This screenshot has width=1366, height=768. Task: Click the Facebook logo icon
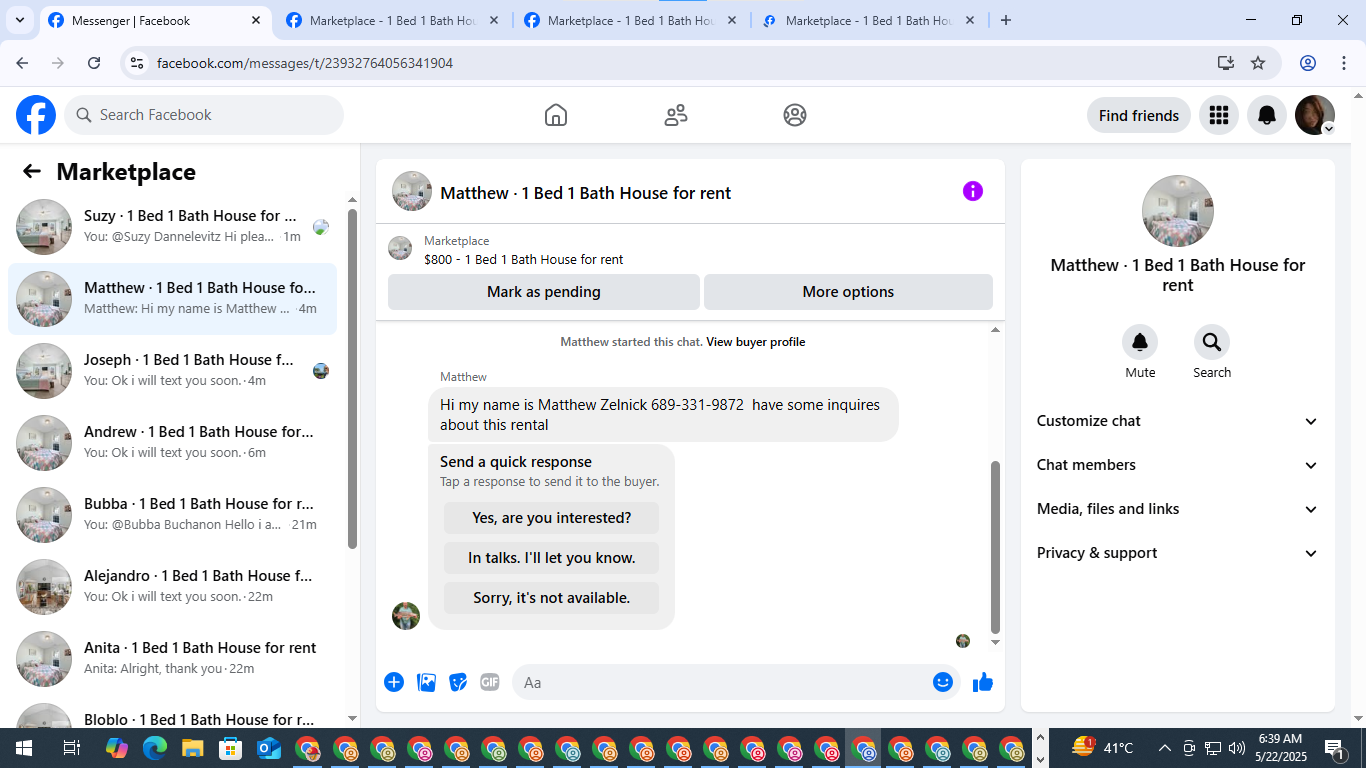(36, 115)
